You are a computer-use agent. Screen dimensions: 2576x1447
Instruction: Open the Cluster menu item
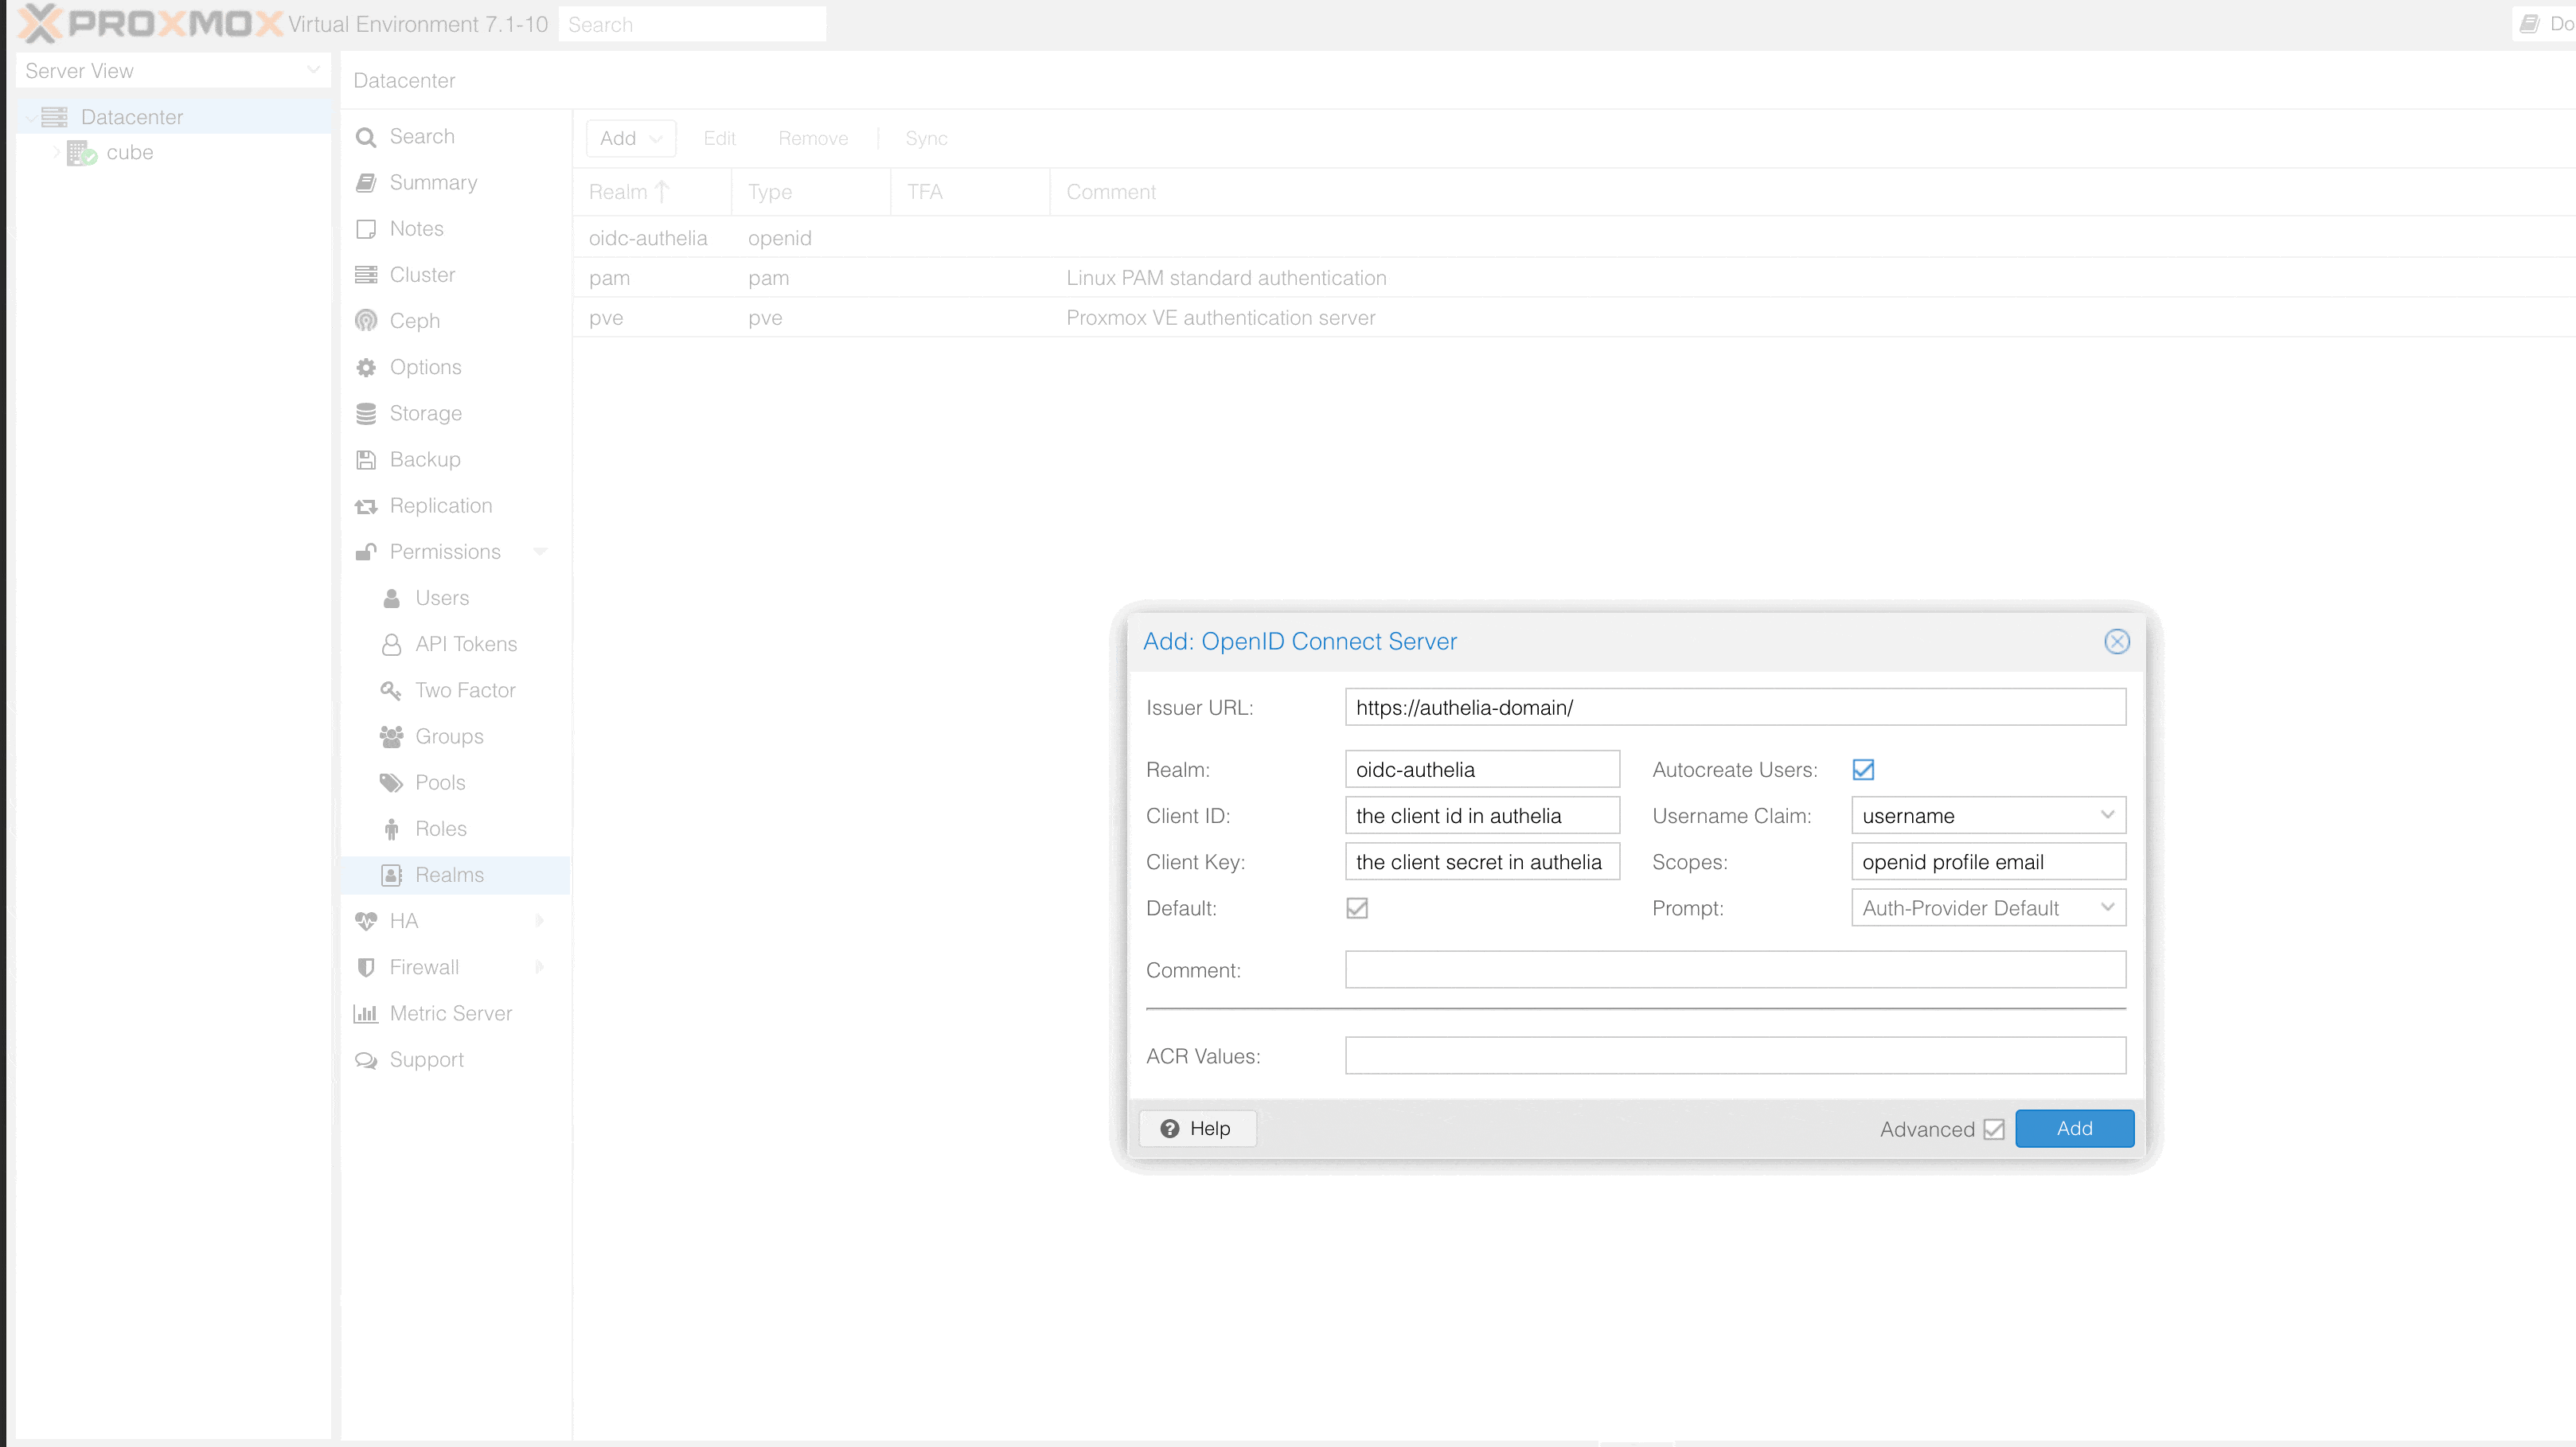click(456, 275)
